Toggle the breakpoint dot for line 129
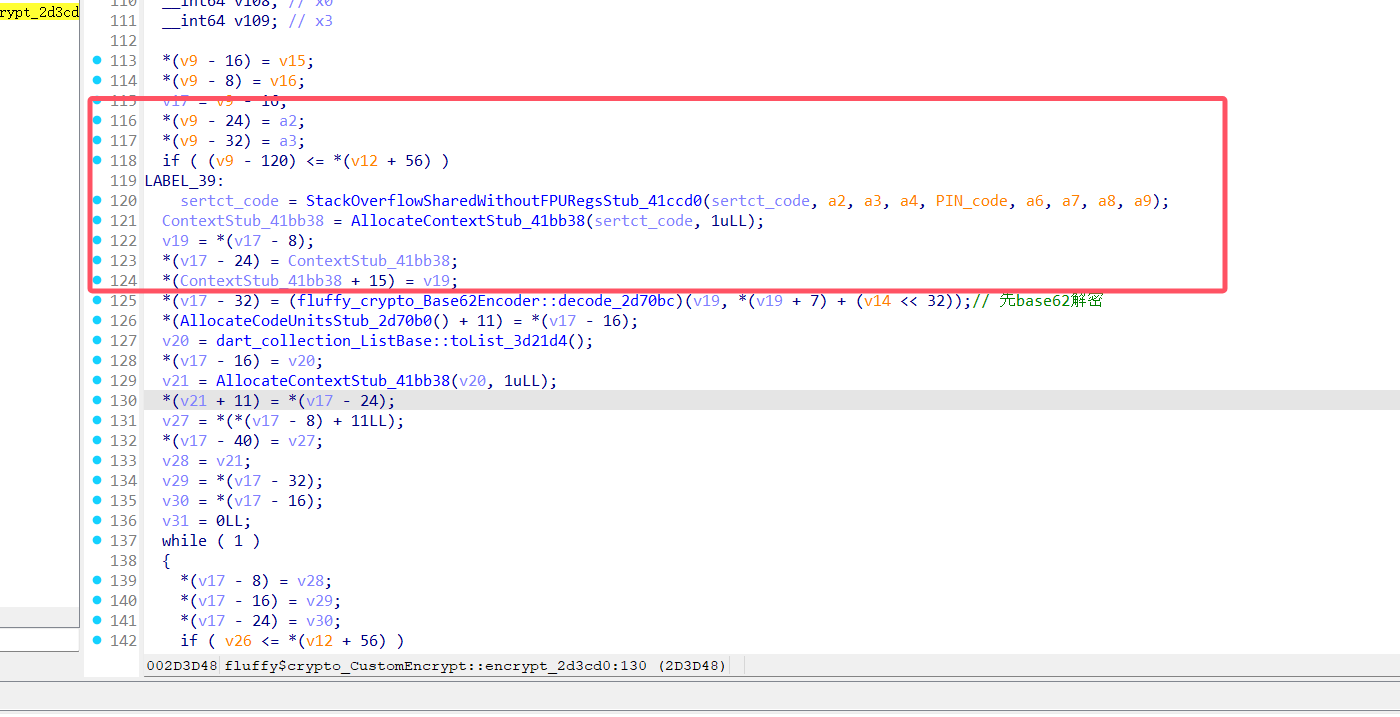This screenshot has width=1400, height=717. 96,381
